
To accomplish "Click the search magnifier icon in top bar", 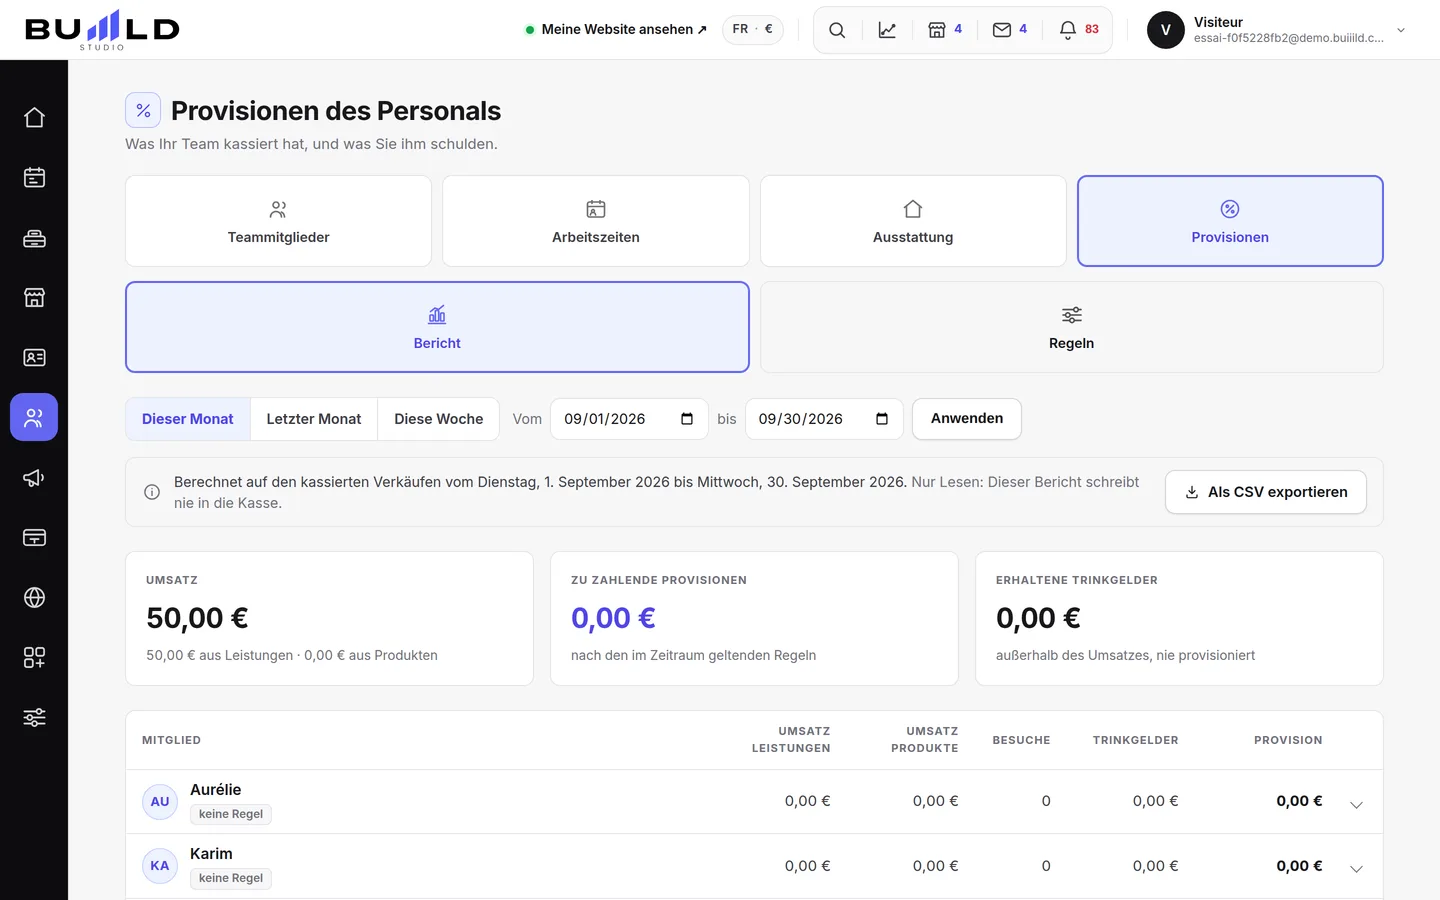I will tap(837, 30).
